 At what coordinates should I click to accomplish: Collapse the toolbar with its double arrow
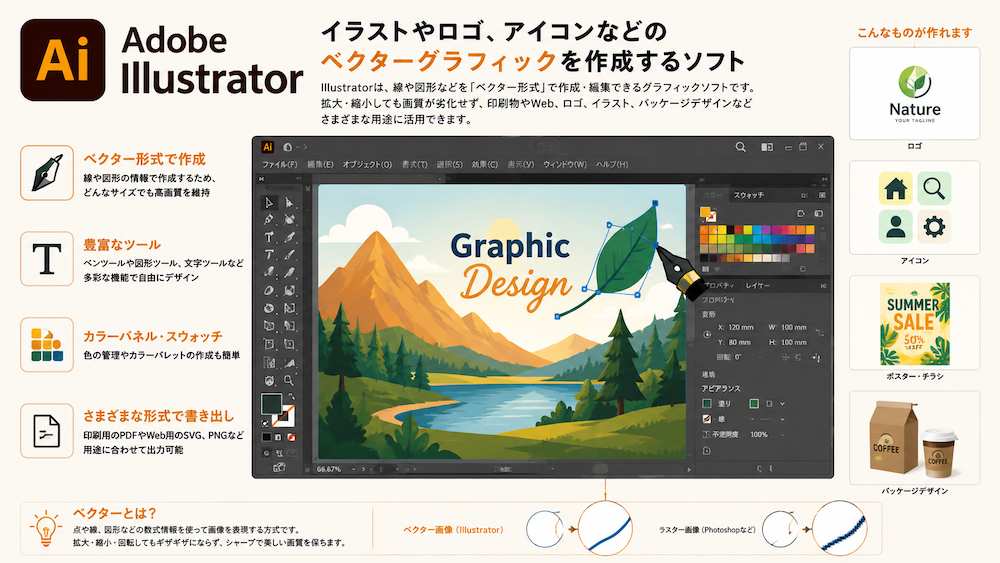(x=261, y=179)
